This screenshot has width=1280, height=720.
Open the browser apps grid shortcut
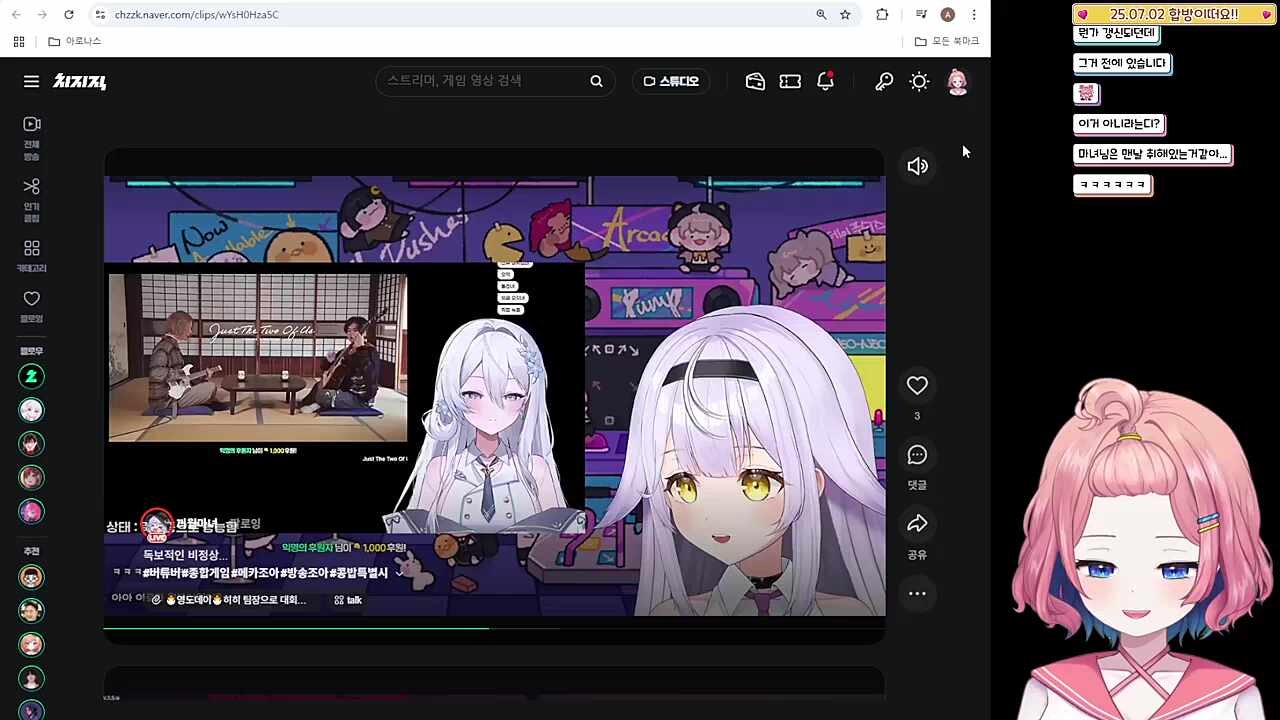pos(18,41)
